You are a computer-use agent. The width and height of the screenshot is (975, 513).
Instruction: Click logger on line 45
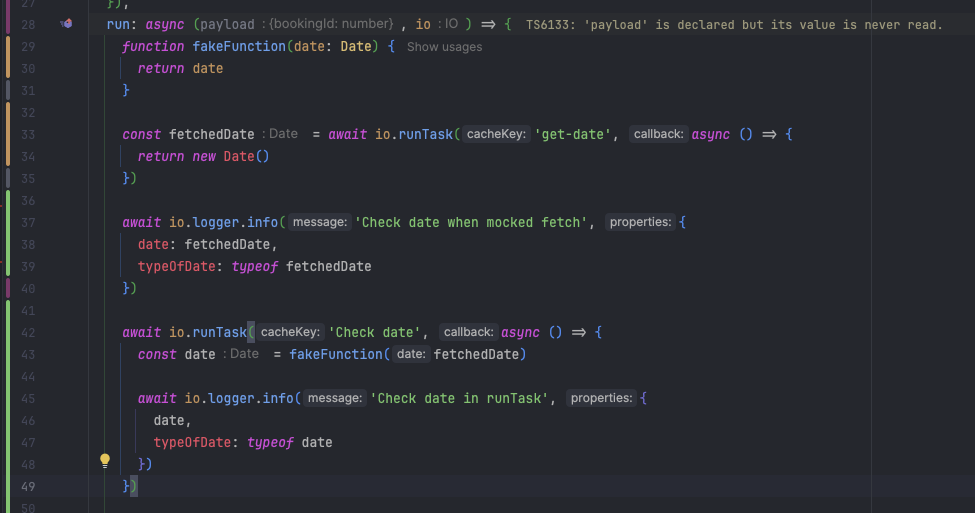pyautogui.click(x=231, y=399)
